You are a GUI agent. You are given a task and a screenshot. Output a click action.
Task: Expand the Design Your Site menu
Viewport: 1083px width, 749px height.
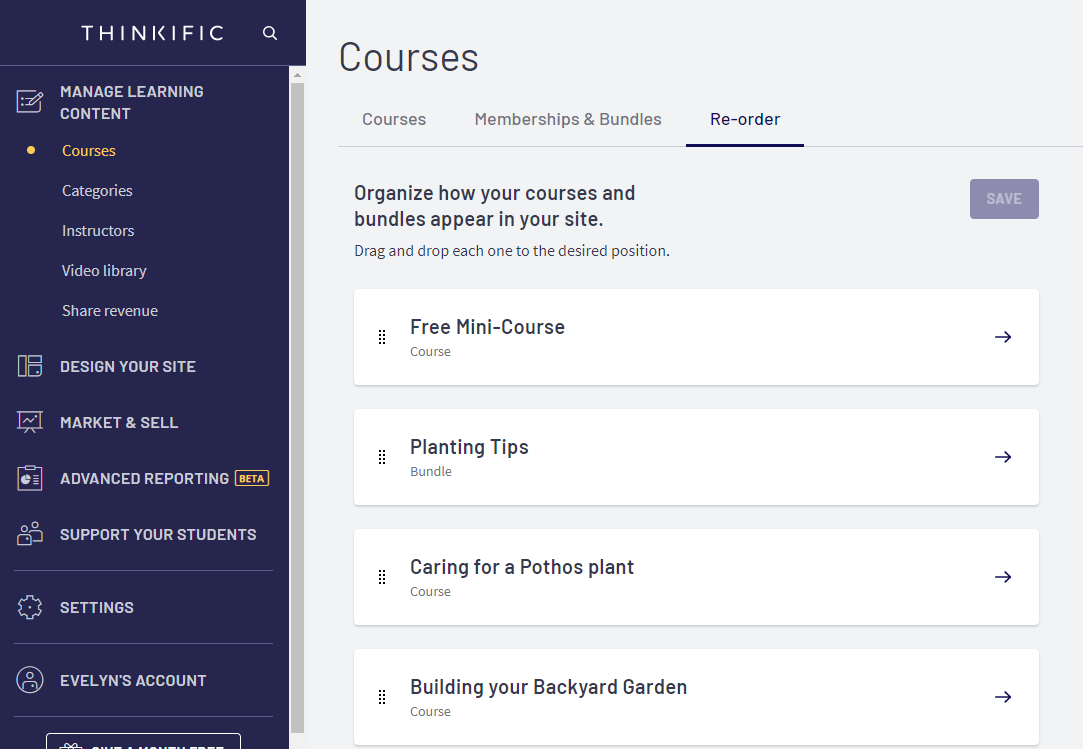[128, 367]
